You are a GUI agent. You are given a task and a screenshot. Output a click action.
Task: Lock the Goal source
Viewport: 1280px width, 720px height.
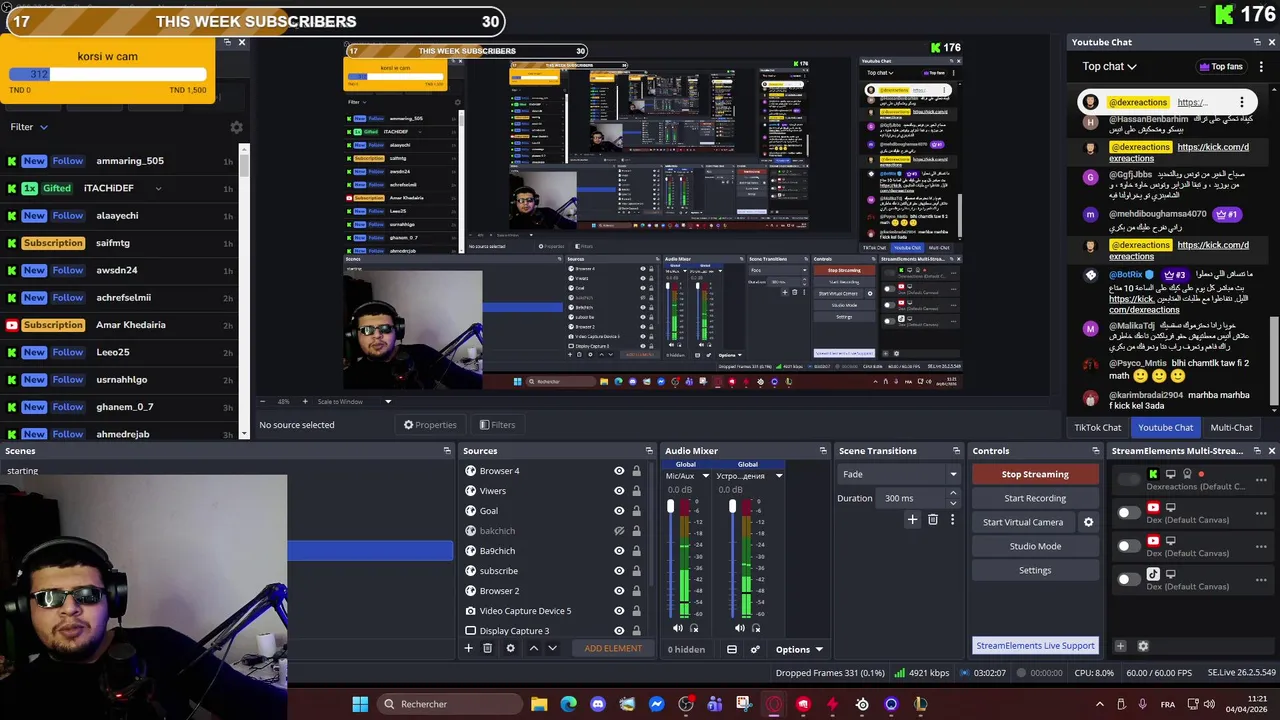pyautogui.click(x=636, y=511)
